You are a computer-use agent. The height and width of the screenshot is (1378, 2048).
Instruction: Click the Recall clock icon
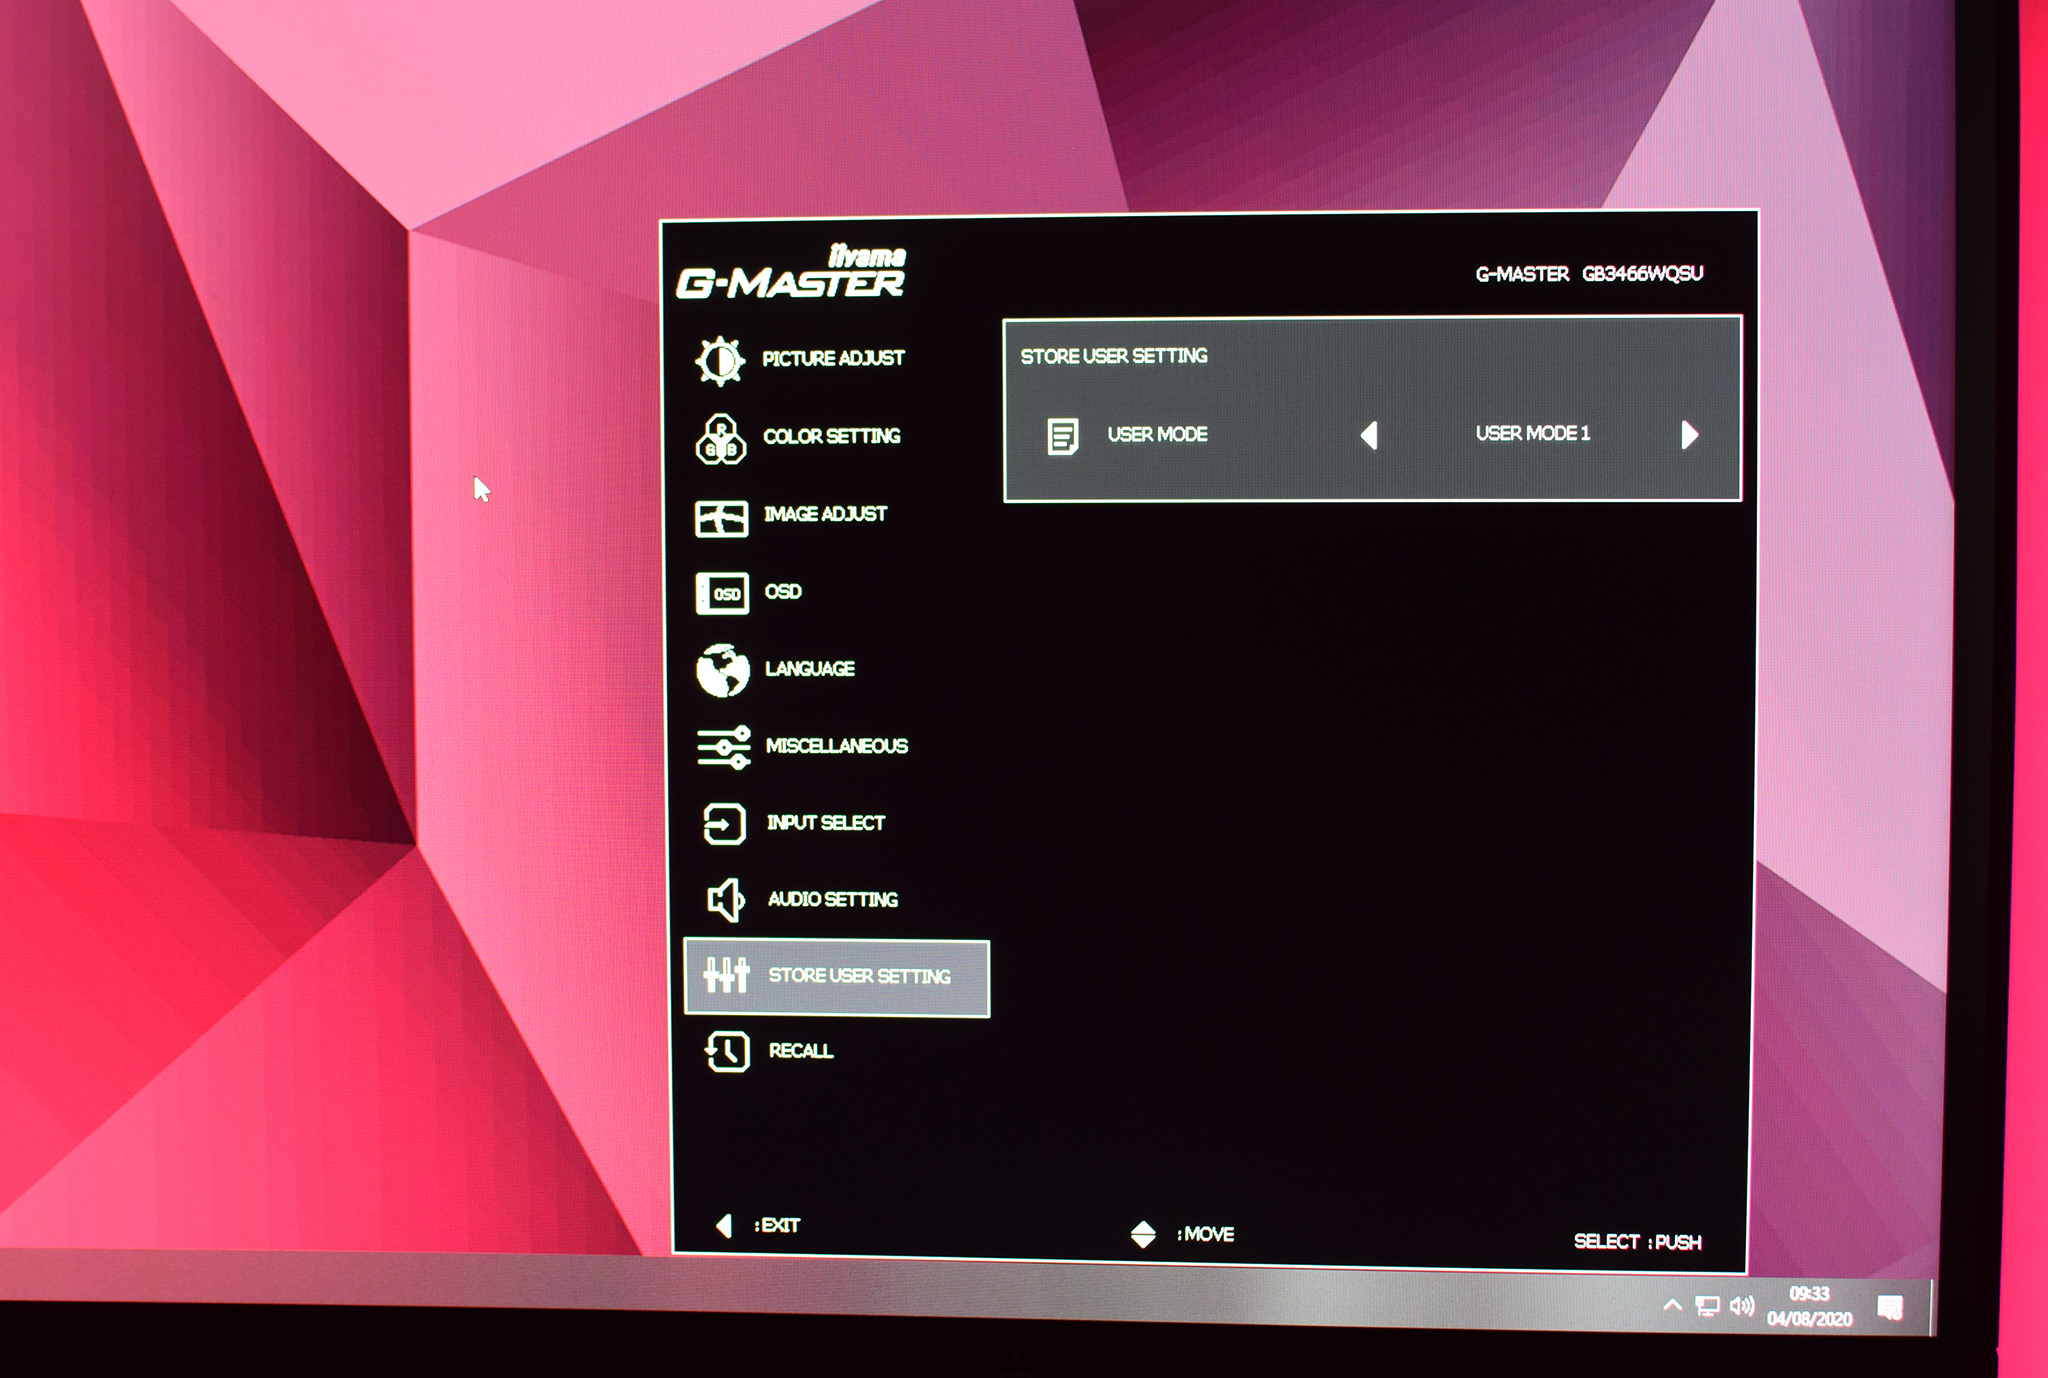tap(727, 1052)
